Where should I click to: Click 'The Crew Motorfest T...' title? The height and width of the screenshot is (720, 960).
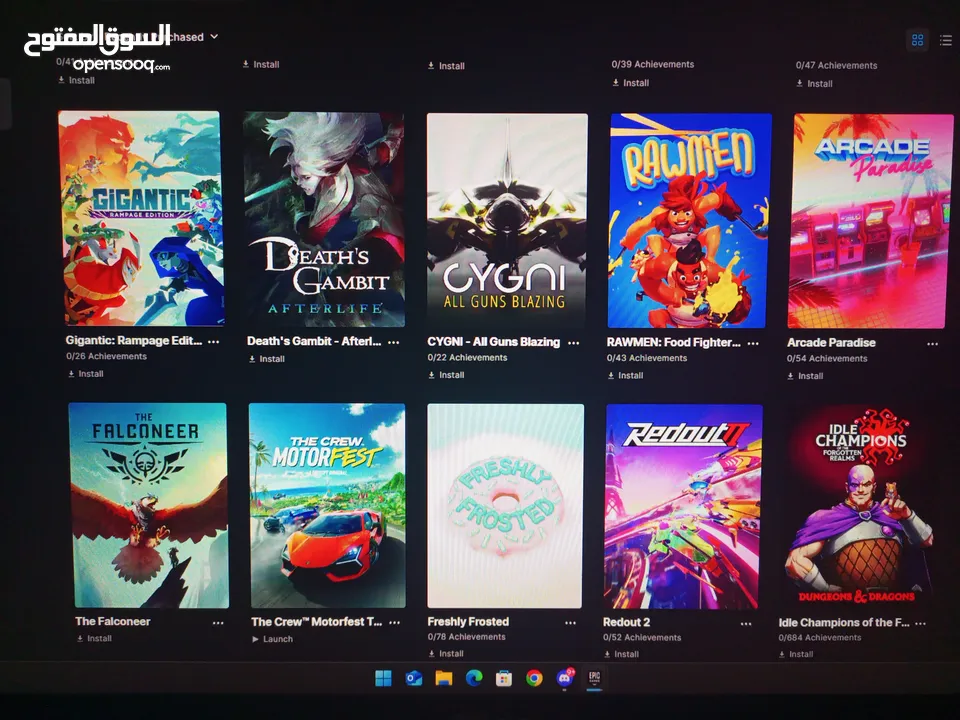[x=317, y=621]
